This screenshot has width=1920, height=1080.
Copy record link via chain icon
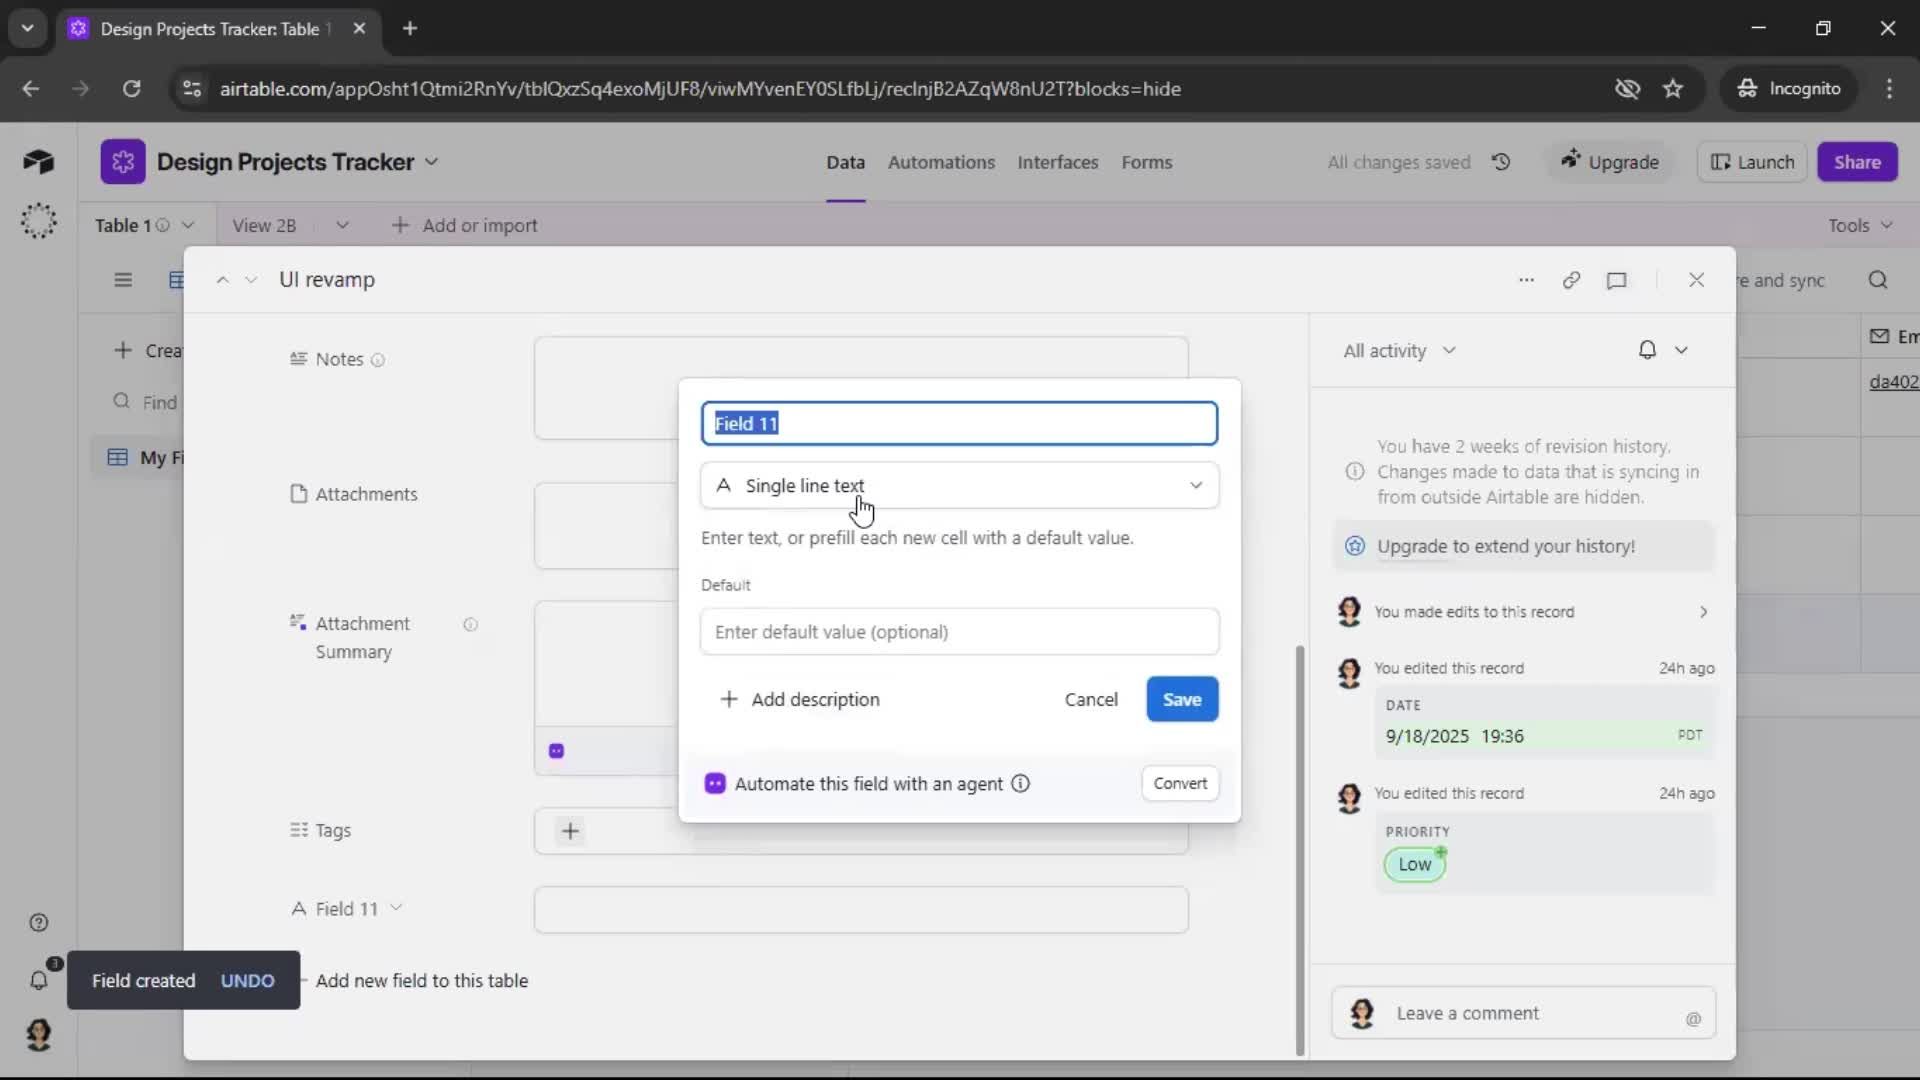(1571, 280)
